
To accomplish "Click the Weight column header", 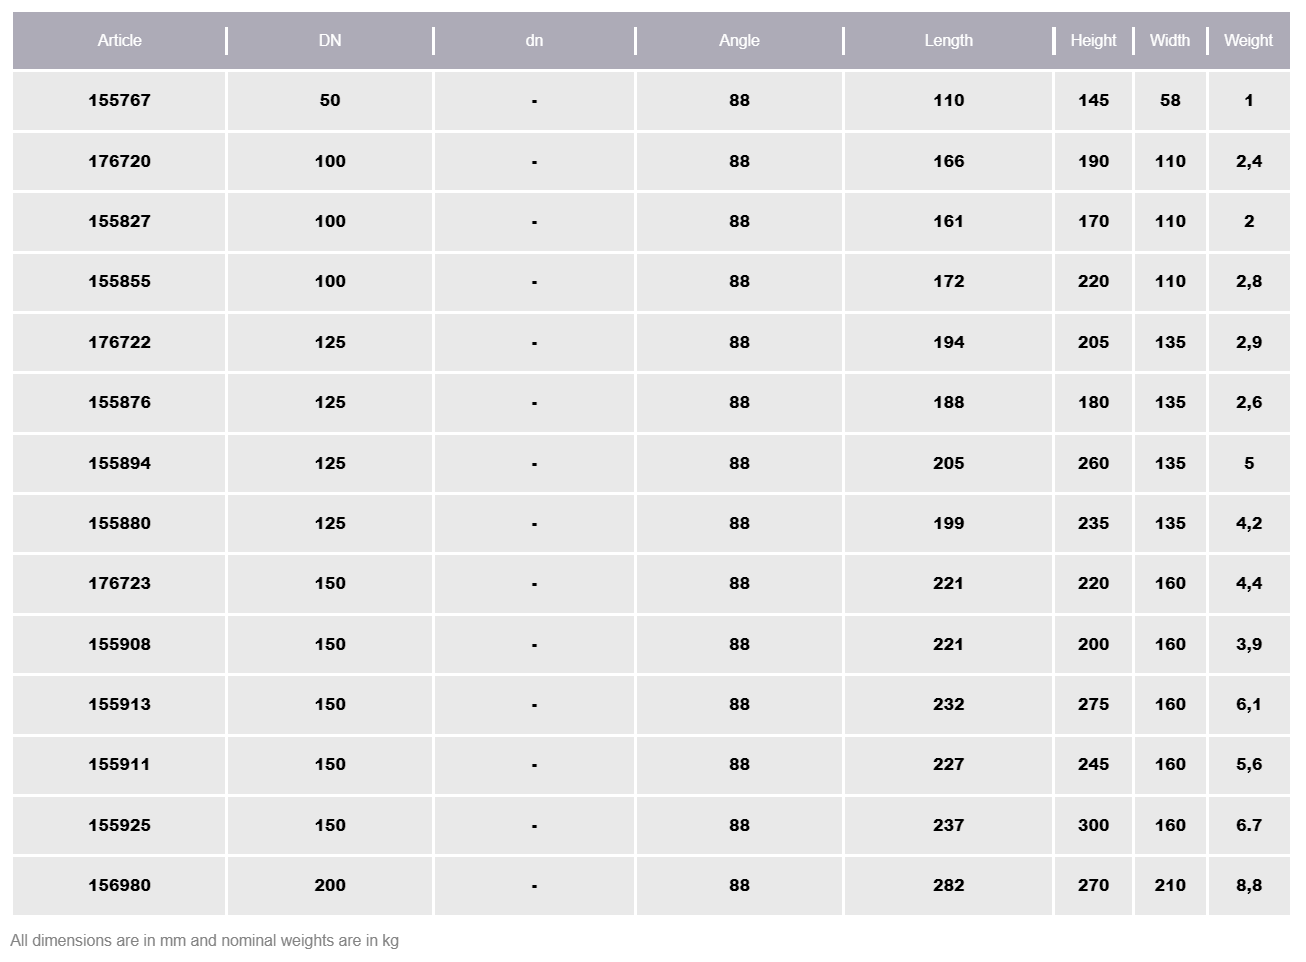I will pos(1248,41).
